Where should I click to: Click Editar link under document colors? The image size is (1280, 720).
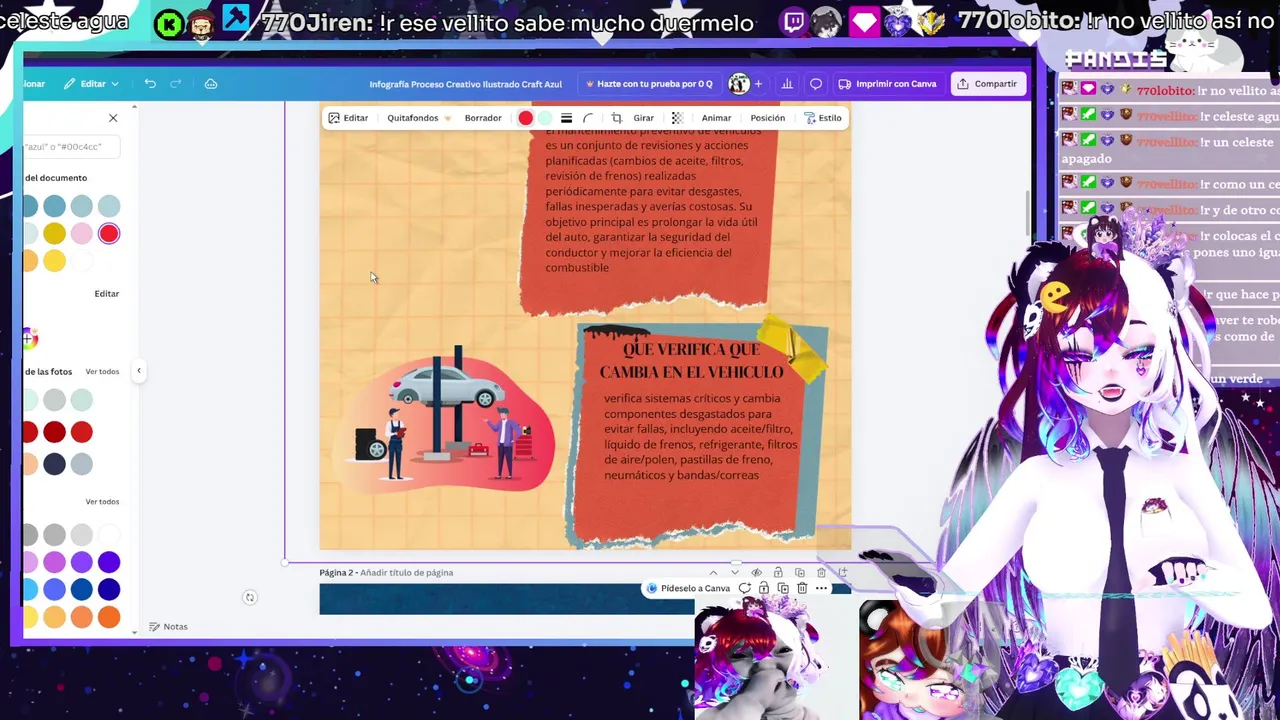107,294
